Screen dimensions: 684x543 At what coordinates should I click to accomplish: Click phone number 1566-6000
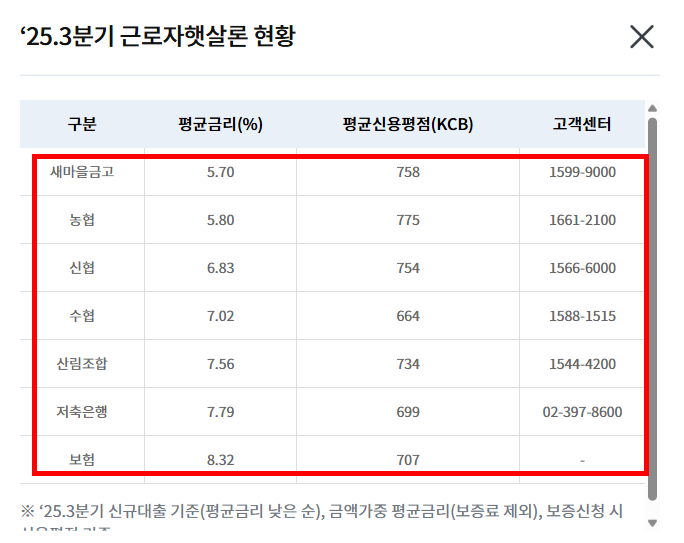(582, 268)
